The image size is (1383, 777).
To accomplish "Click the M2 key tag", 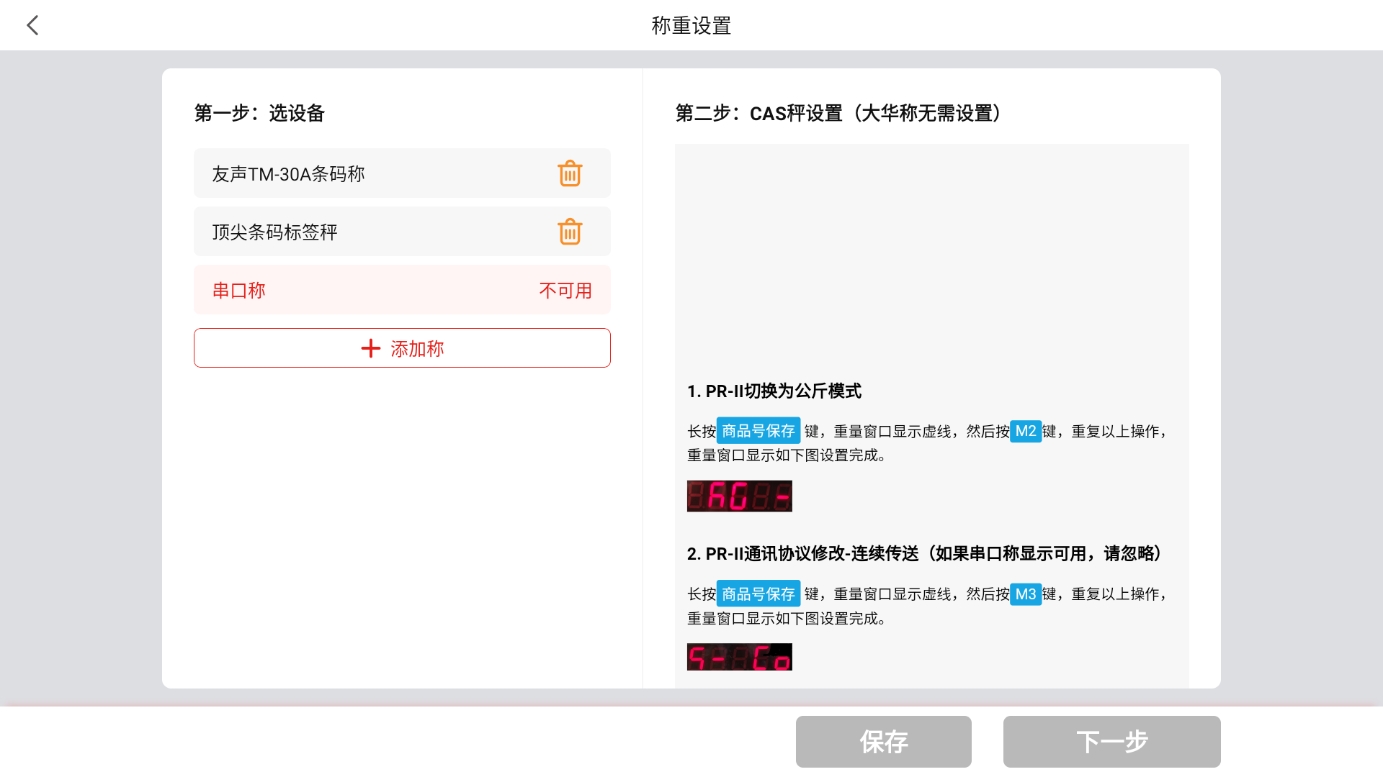I will coord(1025,431).
